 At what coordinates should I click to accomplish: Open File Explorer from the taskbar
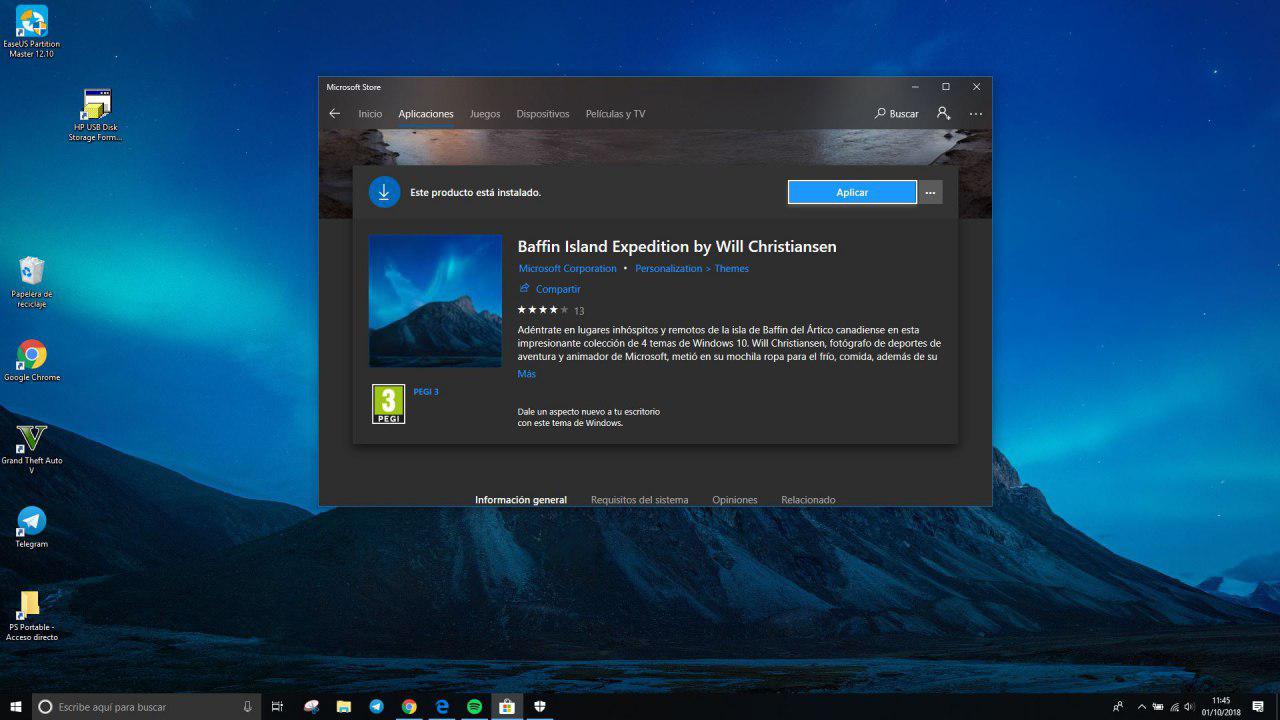pyautogui.click(x=343, y=707)
